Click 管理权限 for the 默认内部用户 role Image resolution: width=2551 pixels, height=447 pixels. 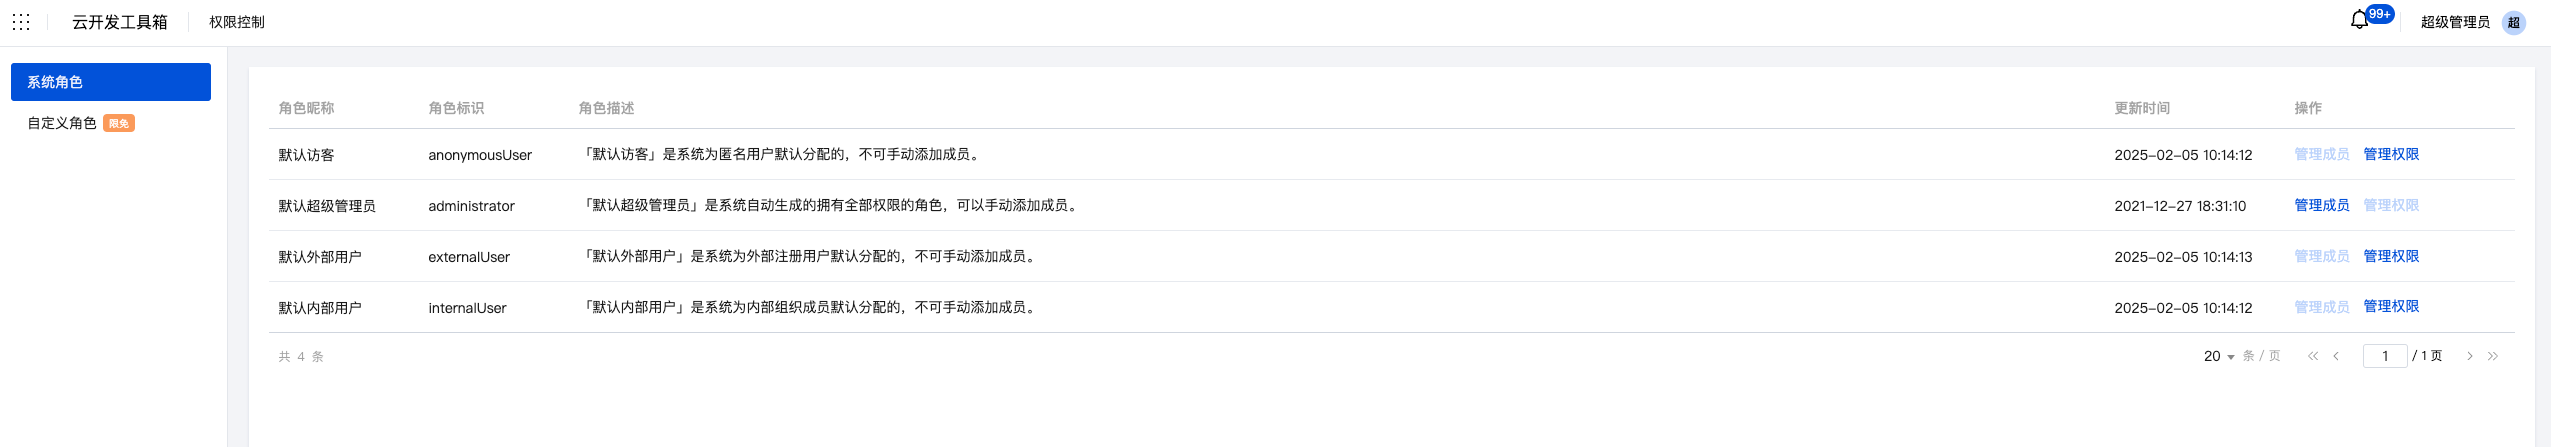(2391, 306)
